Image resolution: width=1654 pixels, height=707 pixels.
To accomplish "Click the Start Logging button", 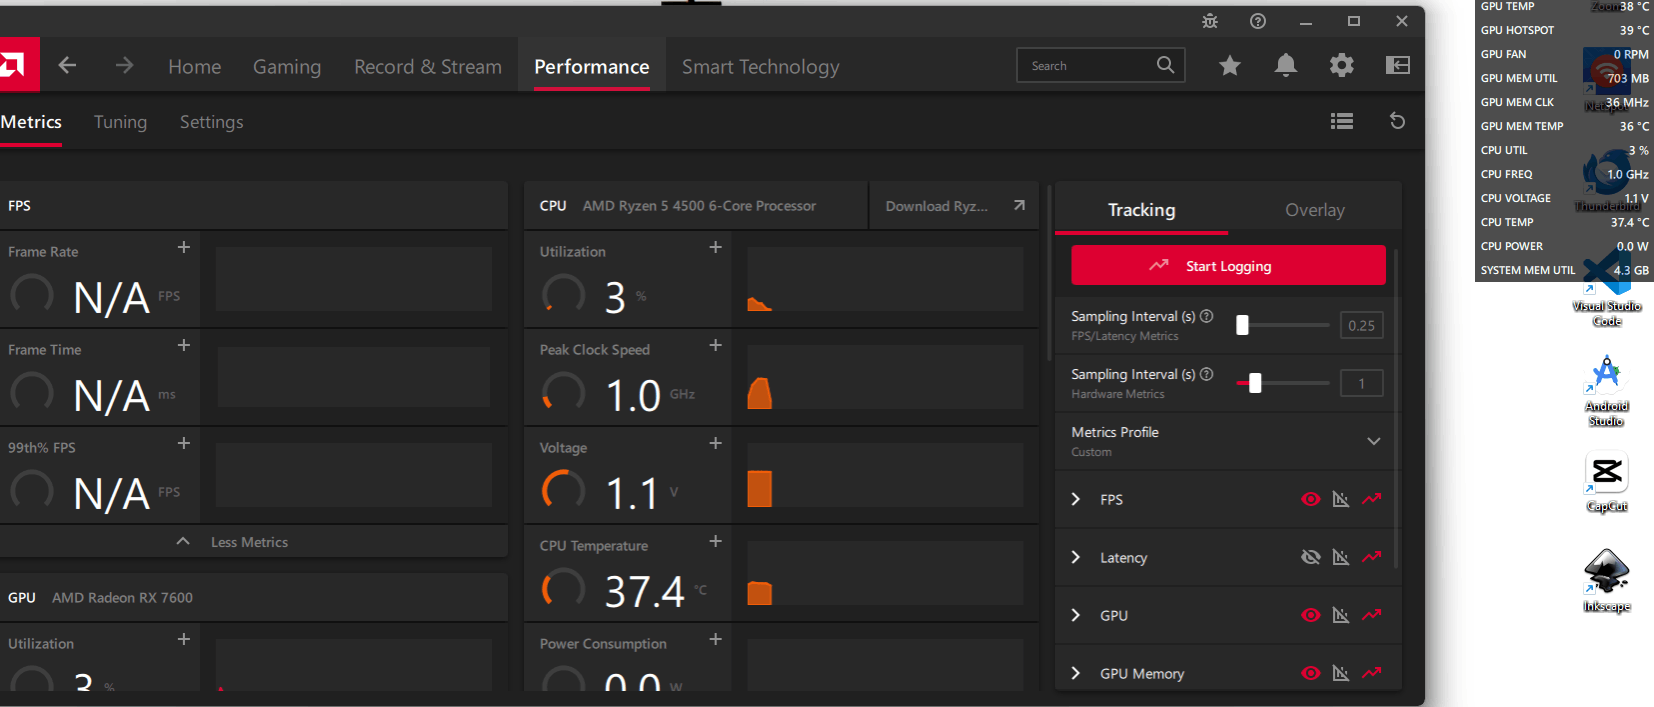I will [1228, 266].
